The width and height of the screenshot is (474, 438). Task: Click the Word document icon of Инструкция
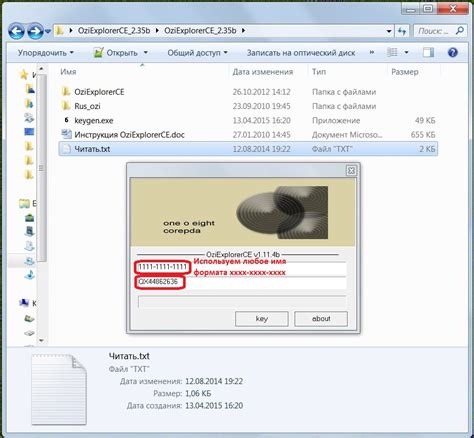click(66, 134)
